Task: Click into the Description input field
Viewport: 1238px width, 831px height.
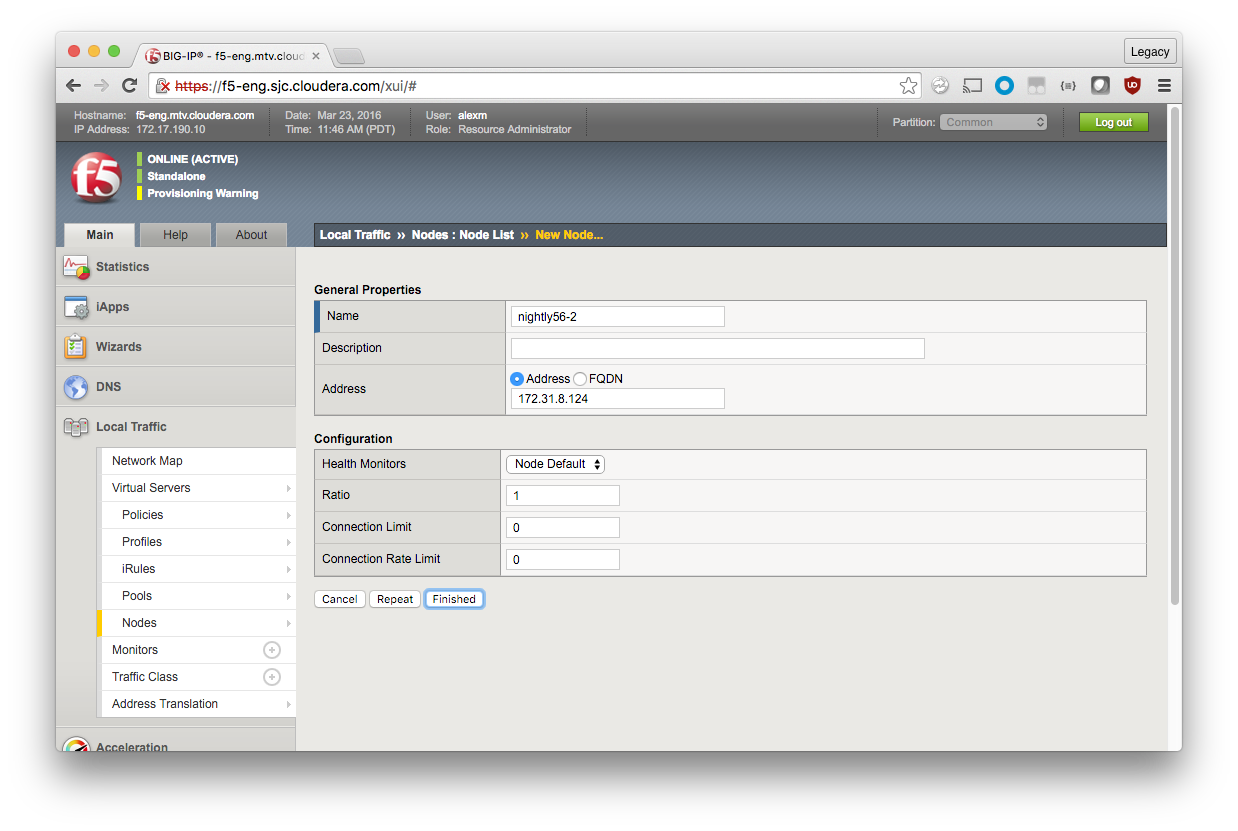Action: point(717,348)
